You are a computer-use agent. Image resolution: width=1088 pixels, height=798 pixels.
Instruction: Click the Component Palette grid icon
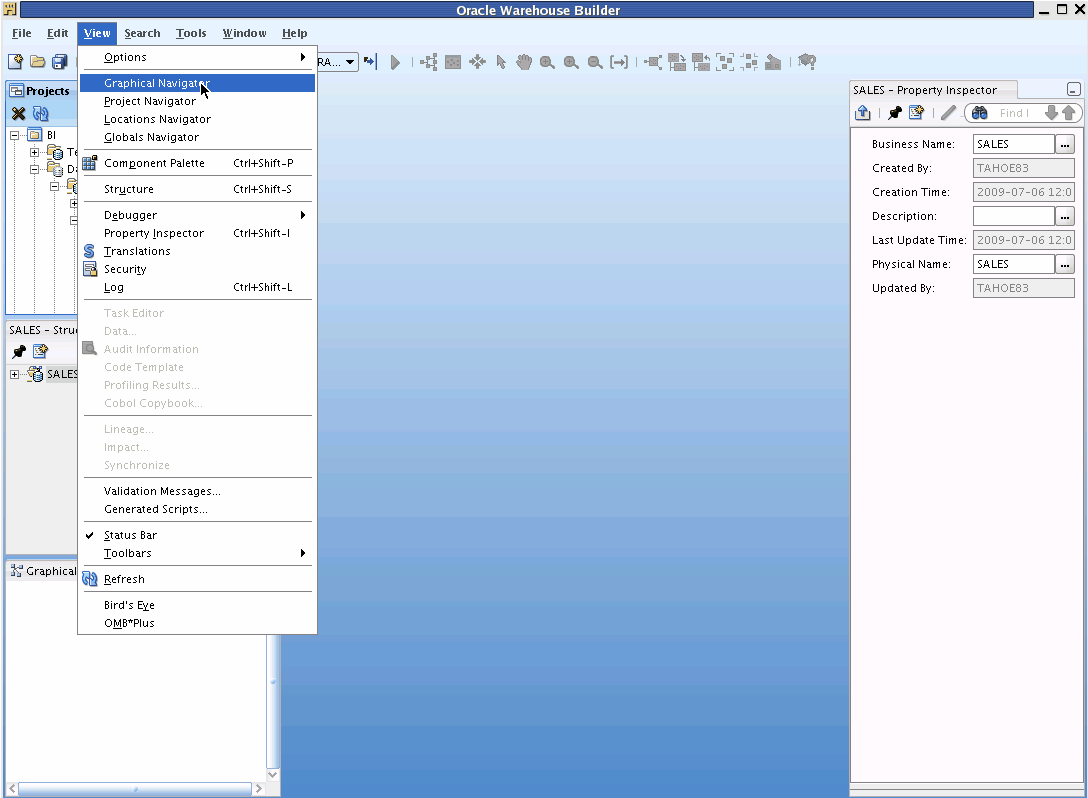[90, 163]
